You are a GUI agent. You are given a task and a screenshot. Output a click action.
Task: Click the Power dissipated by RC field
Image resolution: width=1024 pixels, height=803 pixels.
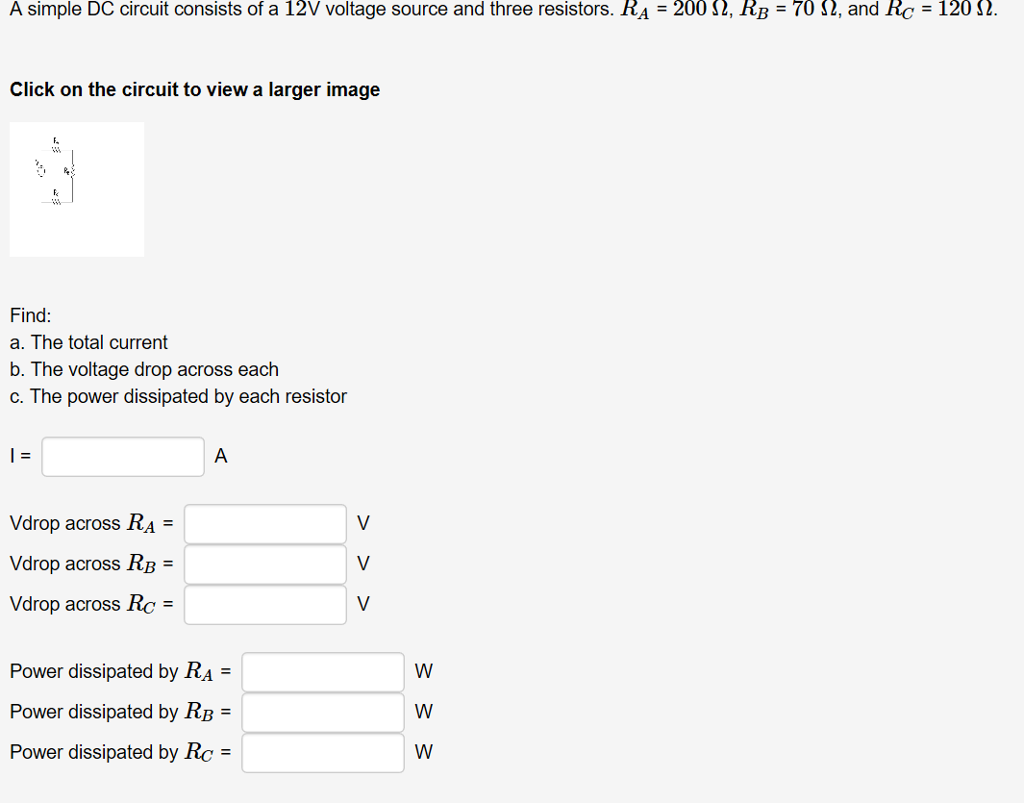[x=322, y=752]
